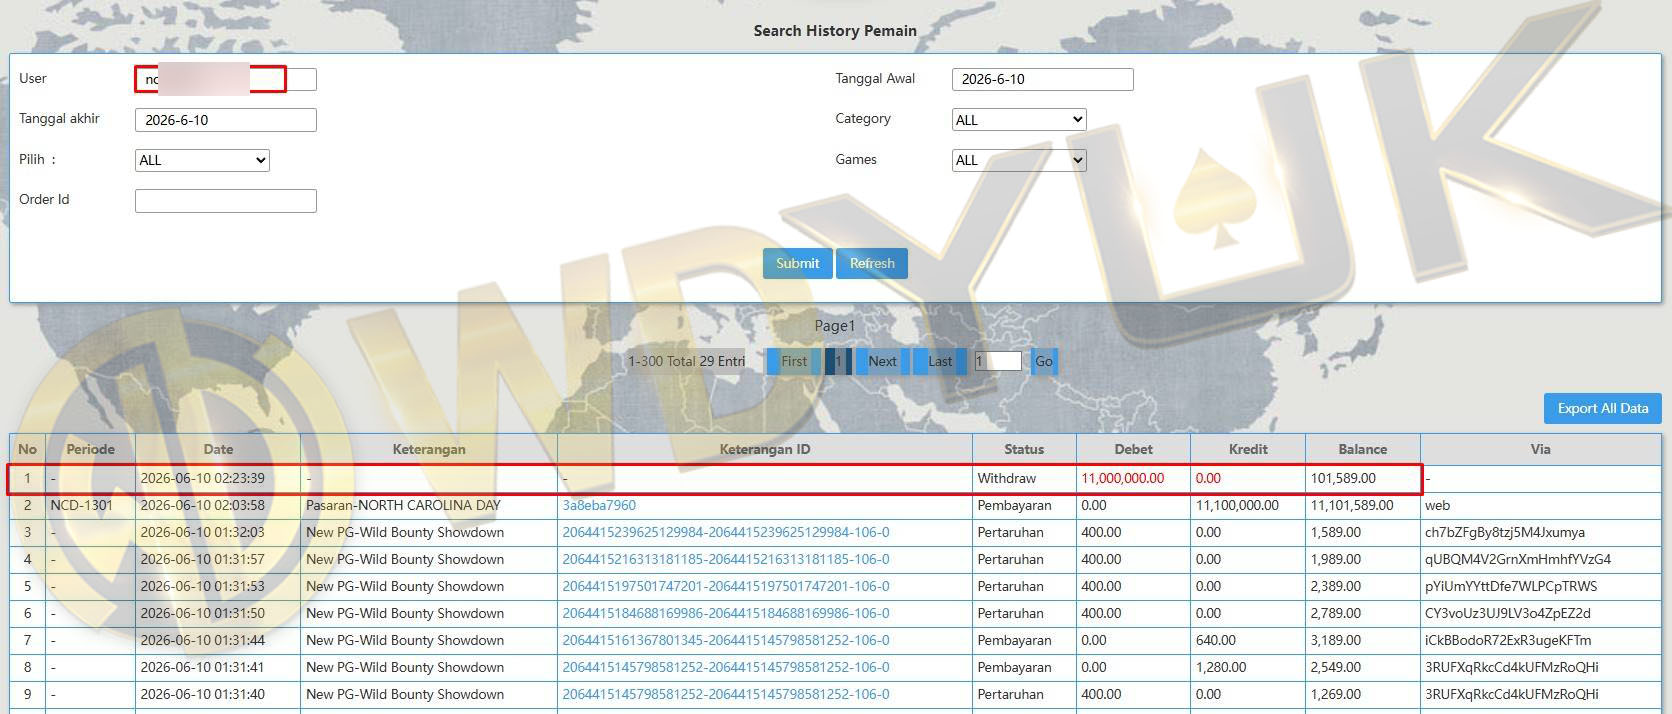Click periode NCD-1301
The height and width of the screenshot is (714, 1672).
81,505
